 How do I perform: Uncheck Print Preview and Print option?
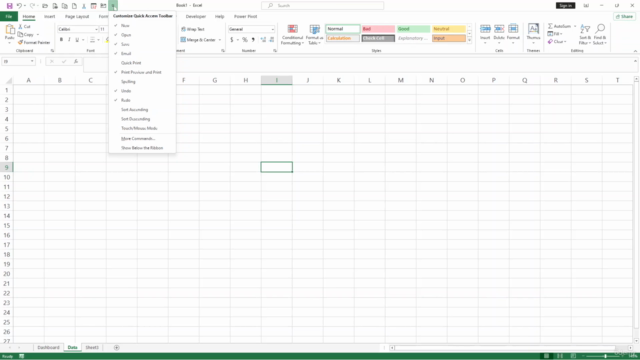point(142,72)
